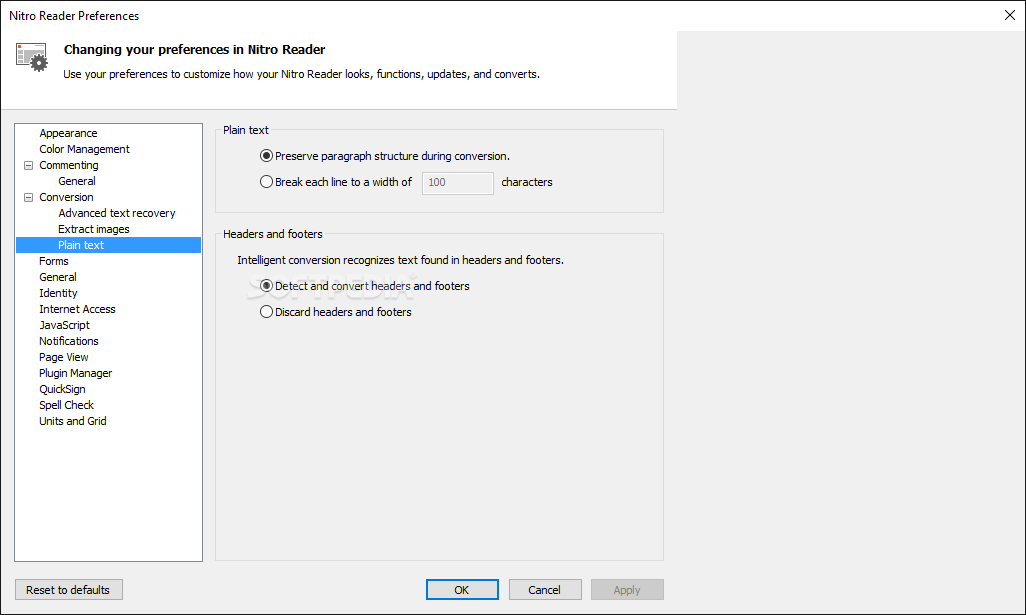
Task: Open Advanced text recovery settings
Action: (x=116, y=213)
